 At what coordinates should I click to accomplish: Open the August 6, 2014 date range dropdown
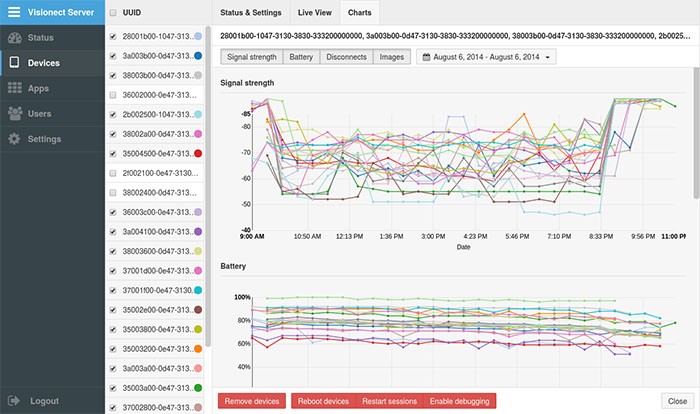(x=486, y=57)
